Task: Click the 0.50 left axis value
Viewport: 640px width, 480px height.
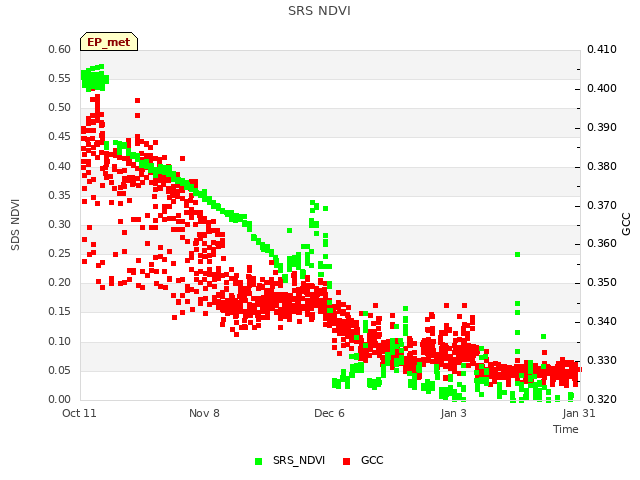Action: 60,107
